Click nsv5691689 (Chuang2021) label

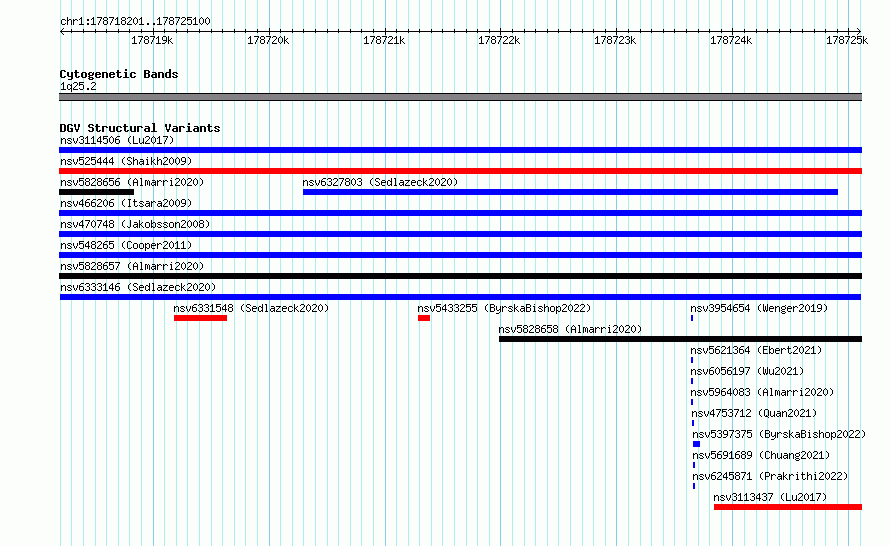point(761,455)
